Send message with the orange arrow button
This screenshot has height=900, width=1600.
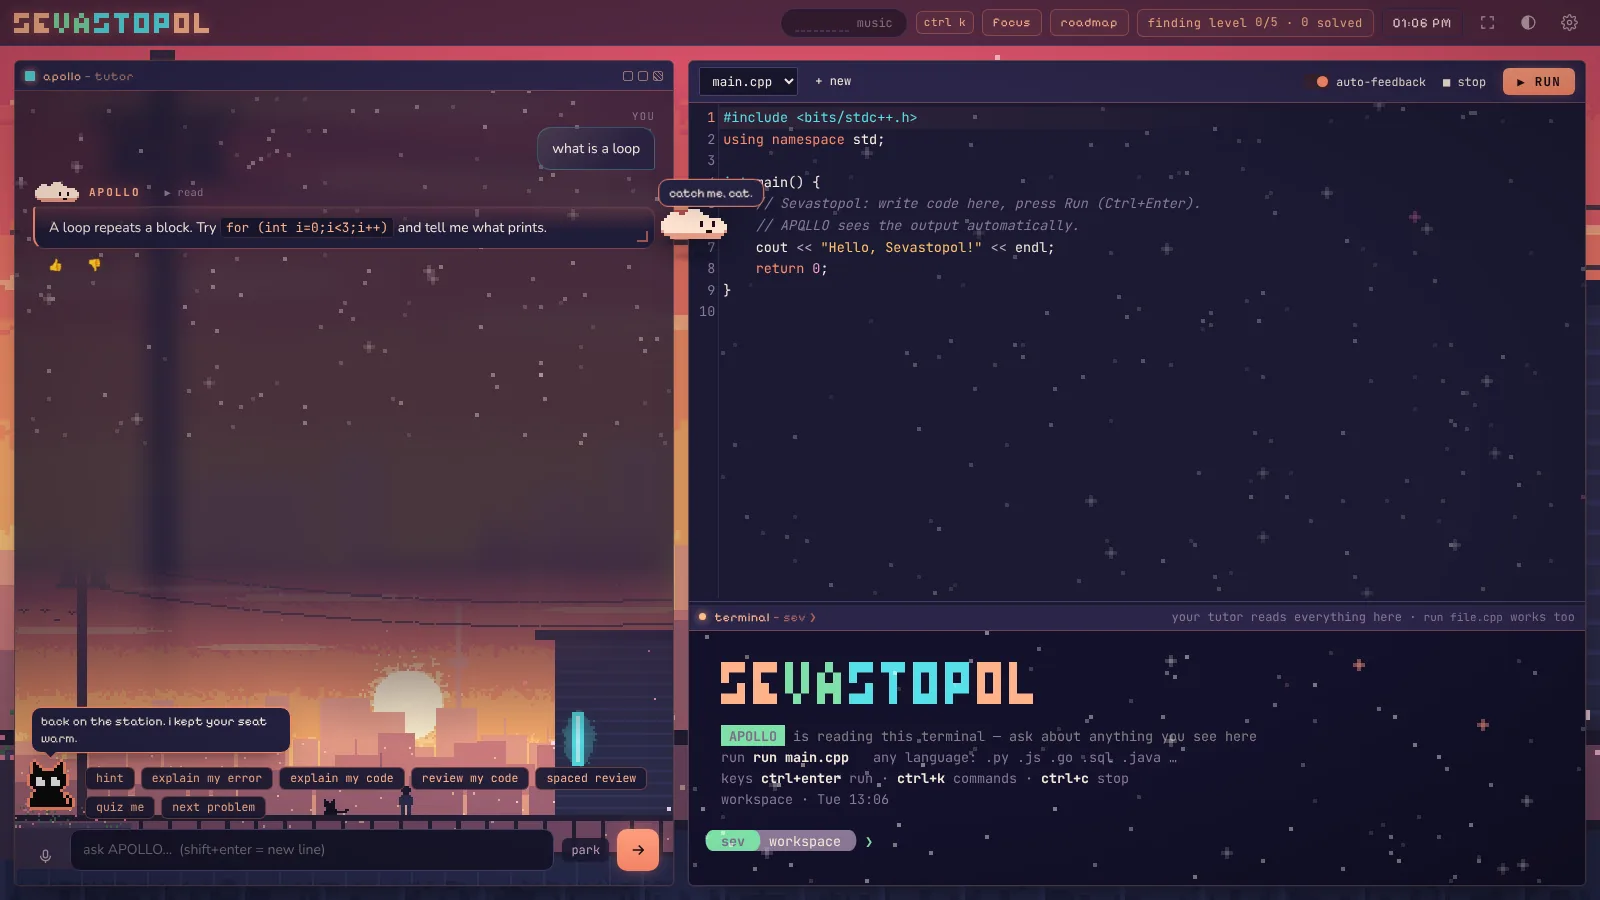point(638,850)
